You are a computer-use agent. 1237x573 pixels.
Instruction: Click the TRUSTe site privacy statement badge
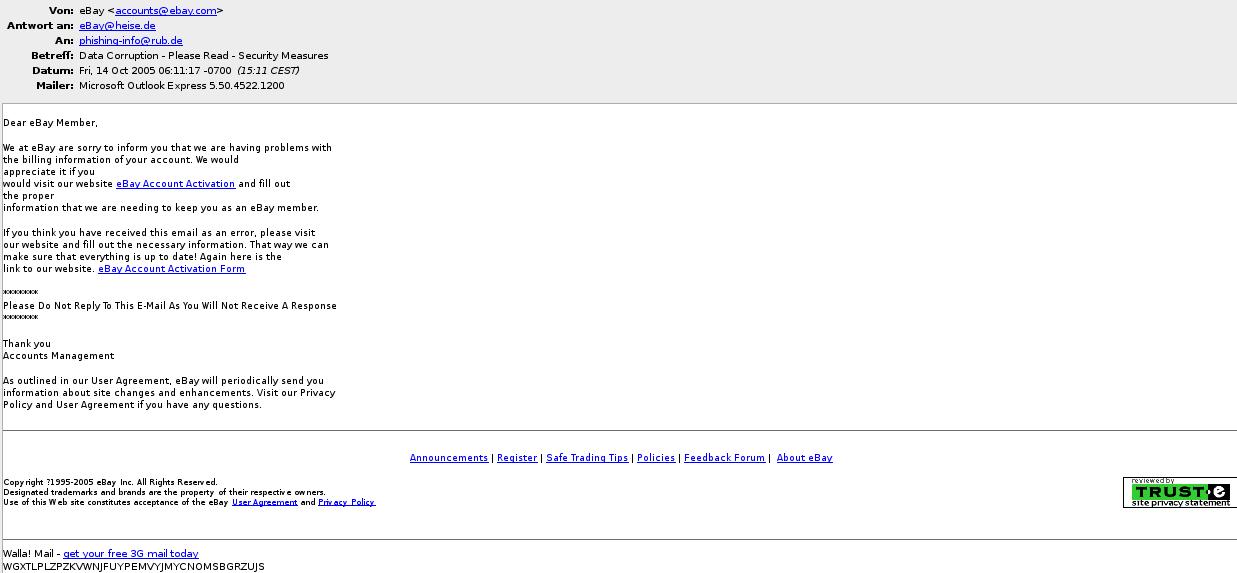(x=1180, y=492)
